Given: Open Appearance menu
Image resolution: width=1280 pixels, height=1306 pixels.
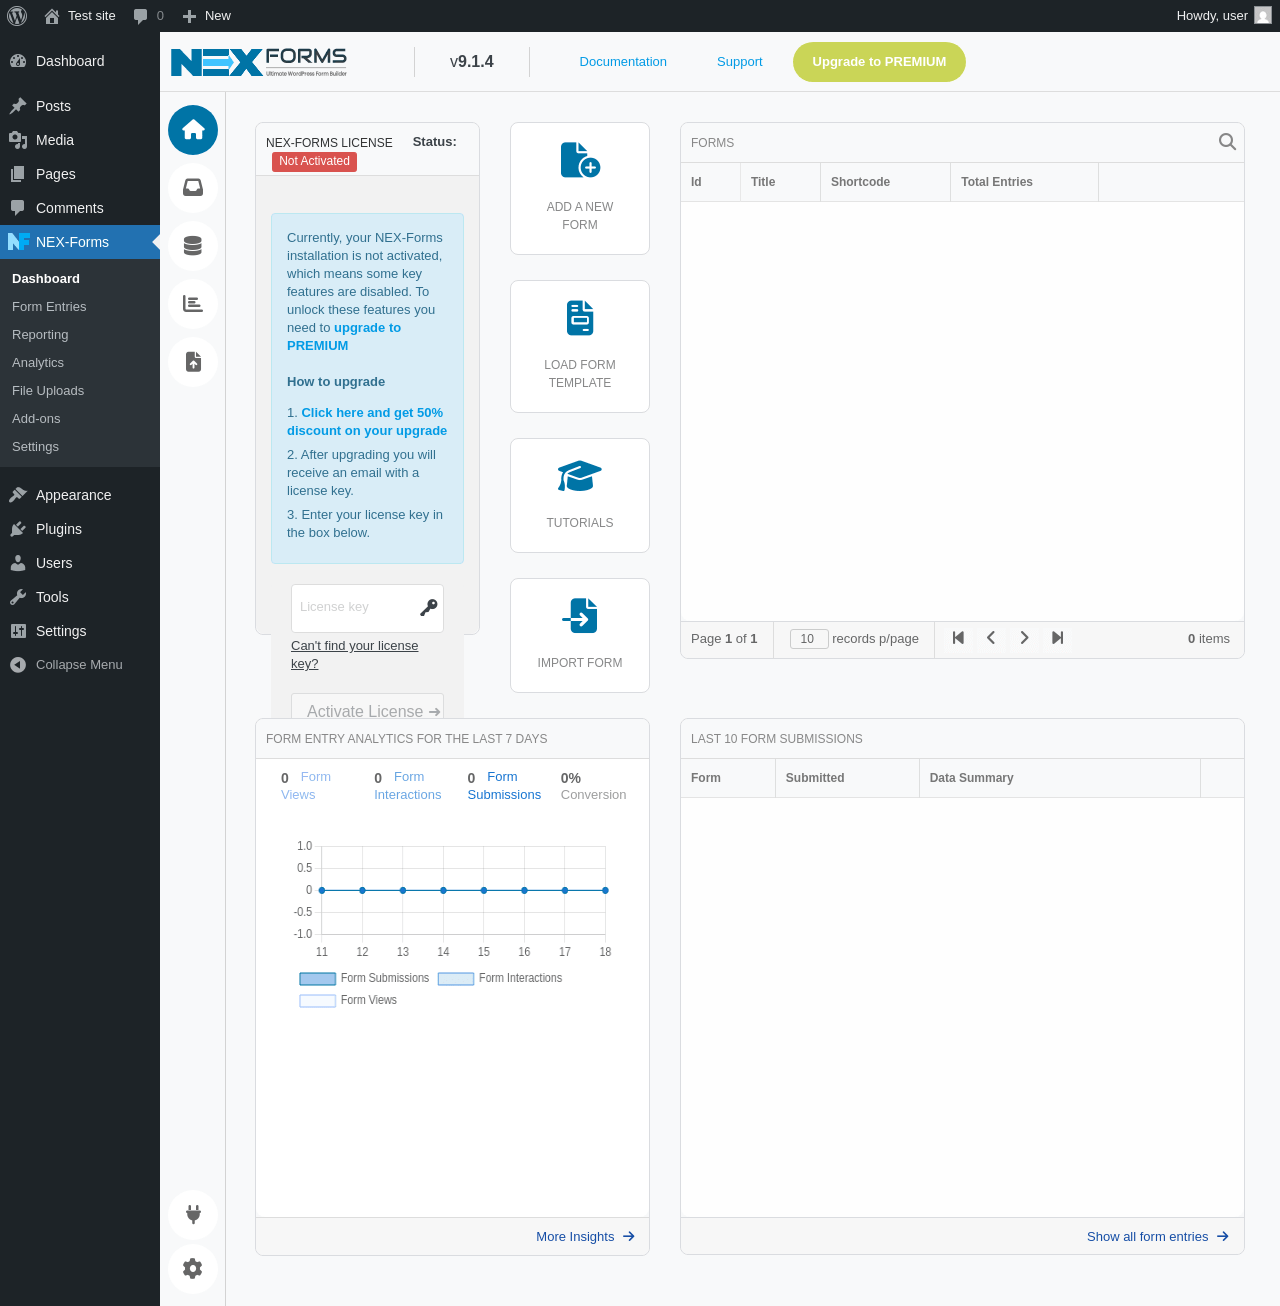Looking at the screenshot, I should (x=80, y=495).
